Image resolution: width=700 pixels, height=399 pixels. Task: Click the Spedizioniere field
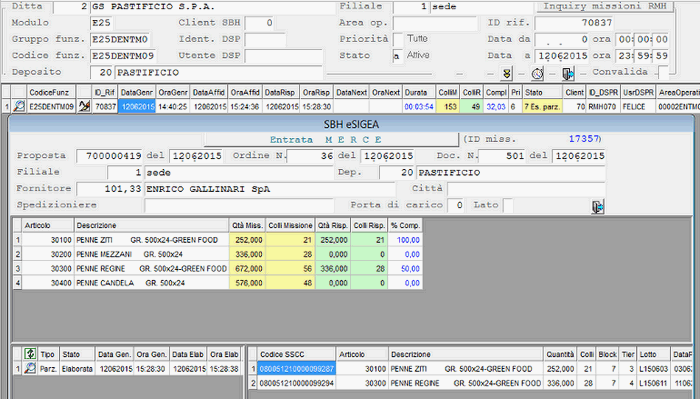point(239,206)
